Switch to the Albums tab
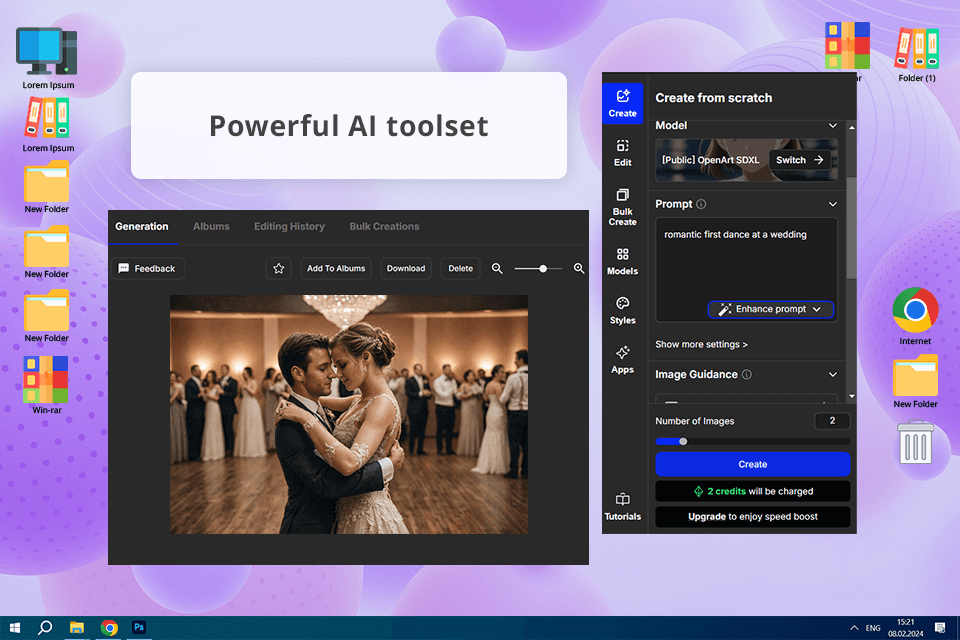This screenshot has width=960, height=640. [x=211, y=227]
